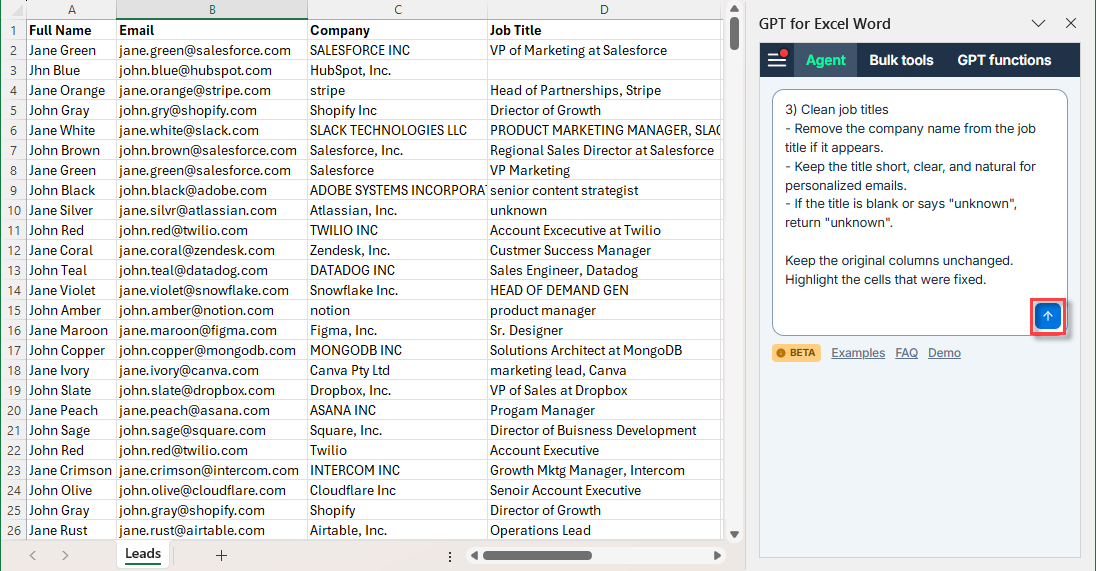Image resolution: width=1096 pixels, height=571 pixels.
Task: Click the horizontal scrollbar thumb
Action: point(537,556)
